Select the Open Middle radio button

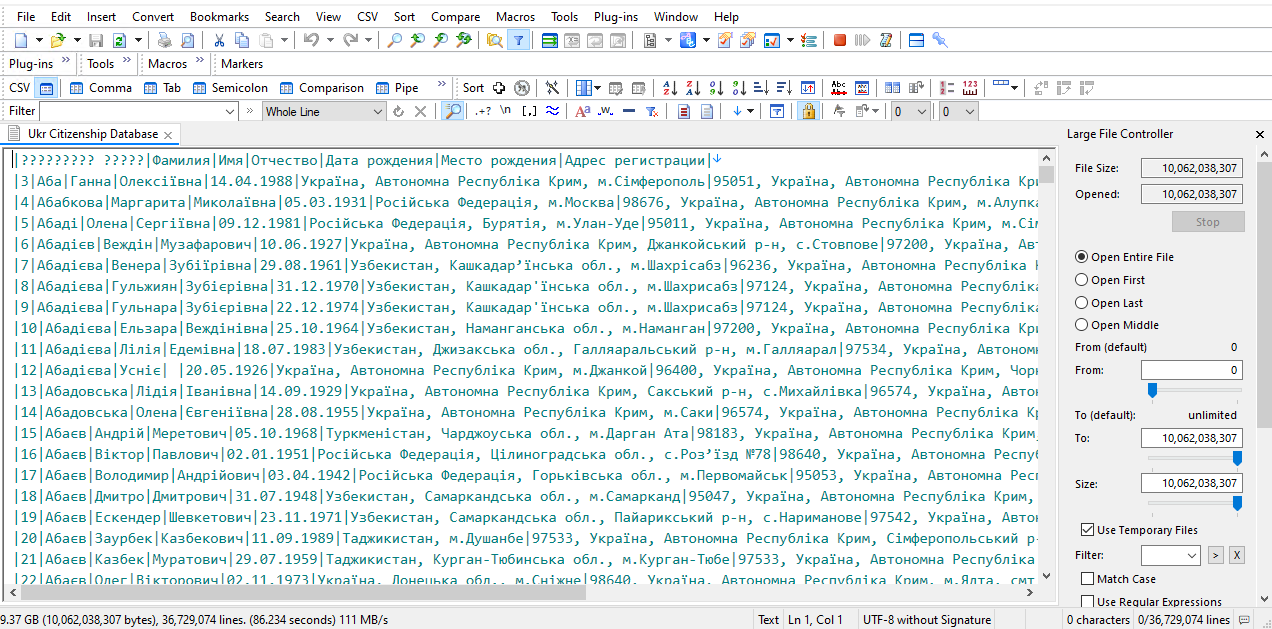point(1081,324)
